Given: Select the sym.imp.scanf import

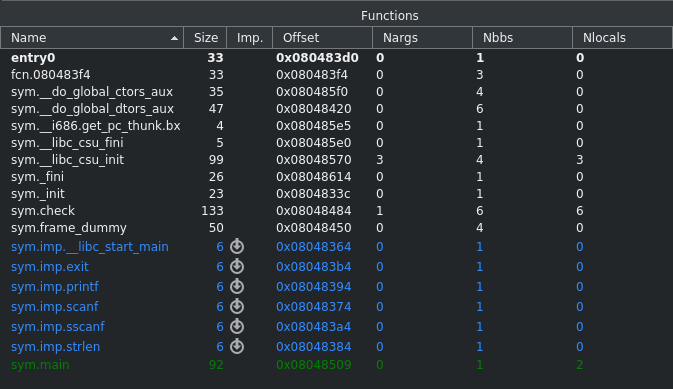Looking at the screenshot, I should point(55,307).
